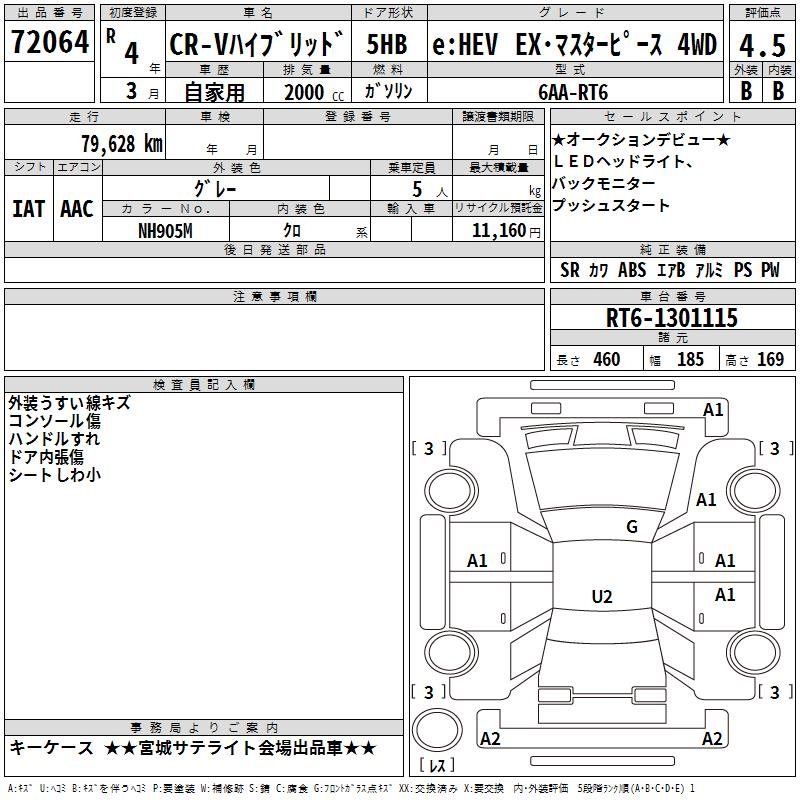Image resolution: width=800 pixels, height=800 pixels.
Task: Select the interior color クロ
Action: pos(292,231)
